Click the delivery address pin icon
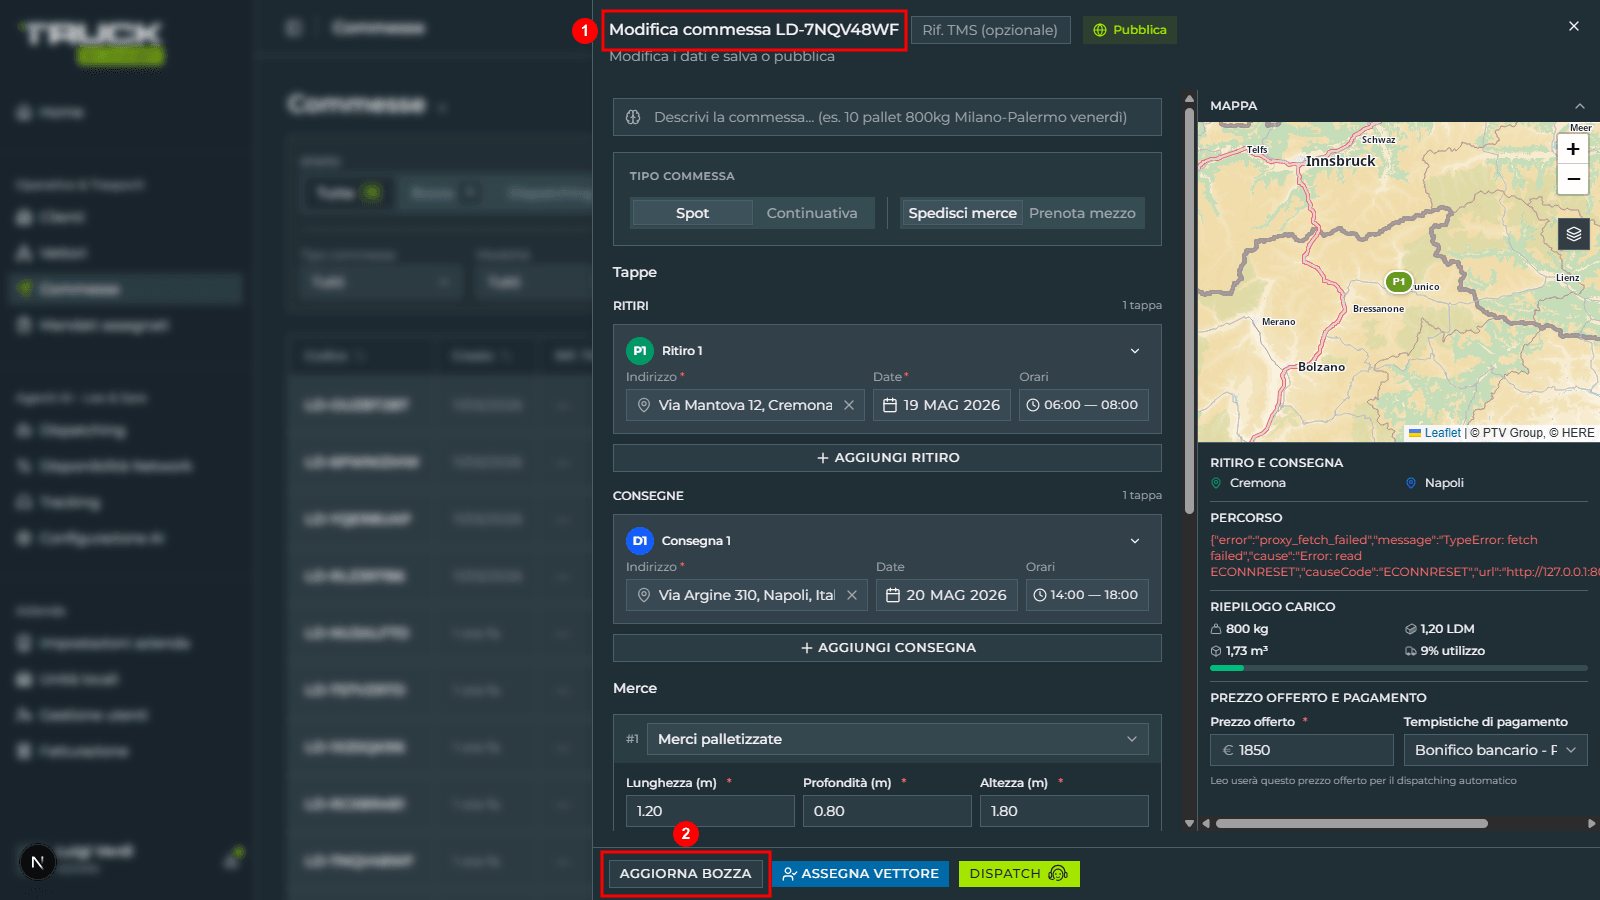Screen dimensions: 1600x900 point(644,595)
